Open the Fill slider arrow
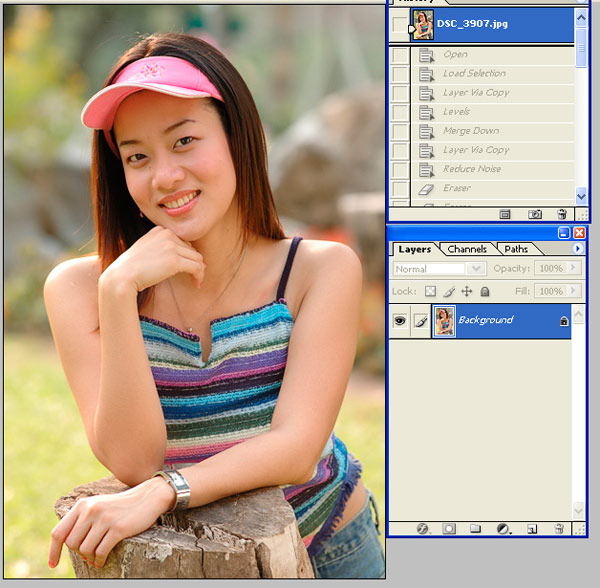 573,290
